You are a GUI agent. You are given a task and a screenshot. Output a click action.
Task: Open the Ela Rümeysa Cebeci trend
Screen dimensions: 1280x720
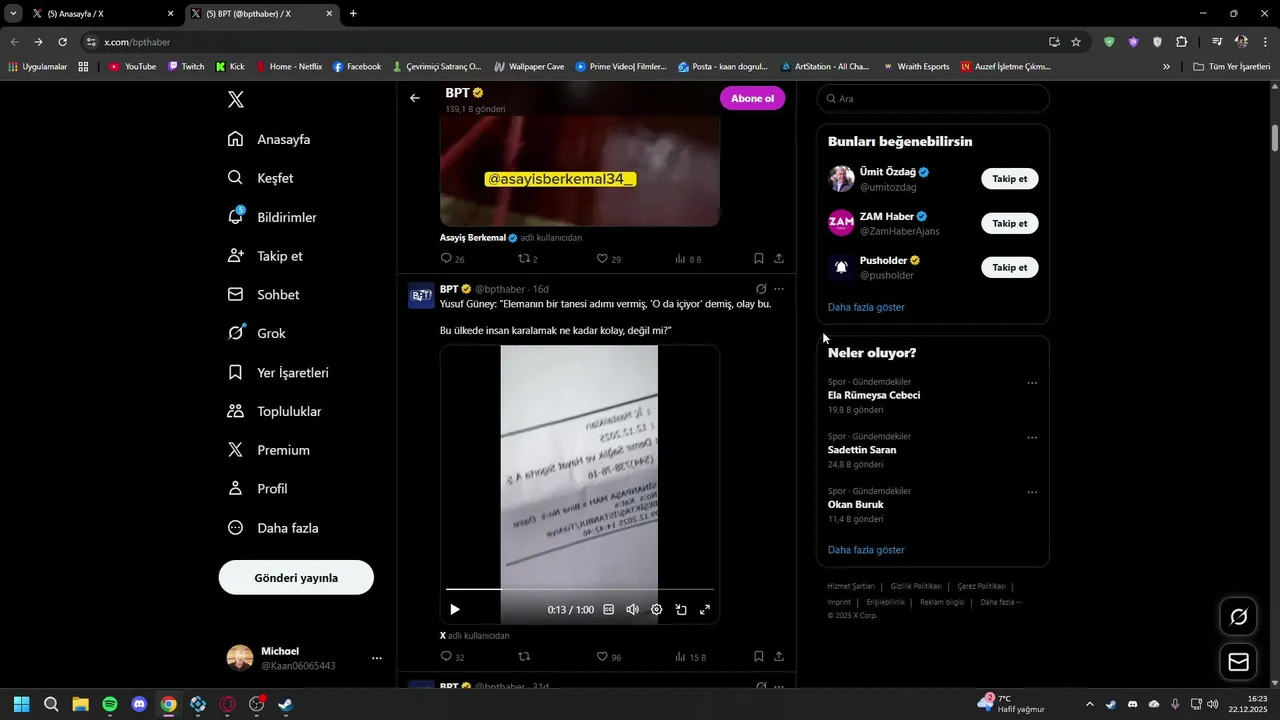click(874, 395)
